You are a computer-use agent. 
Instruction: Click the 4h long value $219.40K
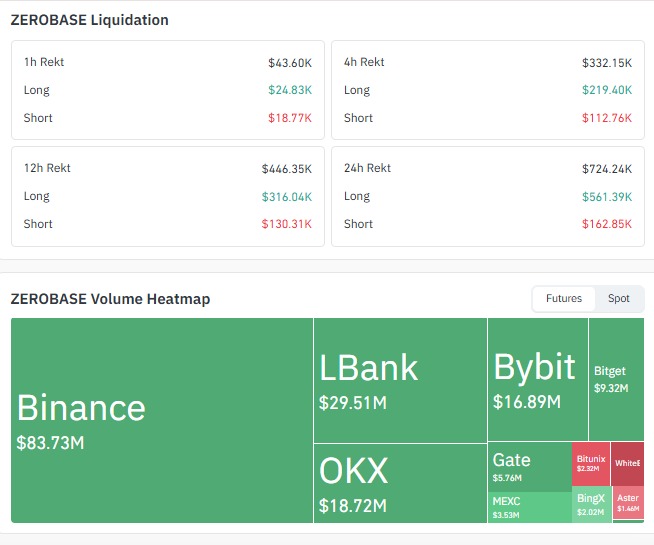point(607,90)
